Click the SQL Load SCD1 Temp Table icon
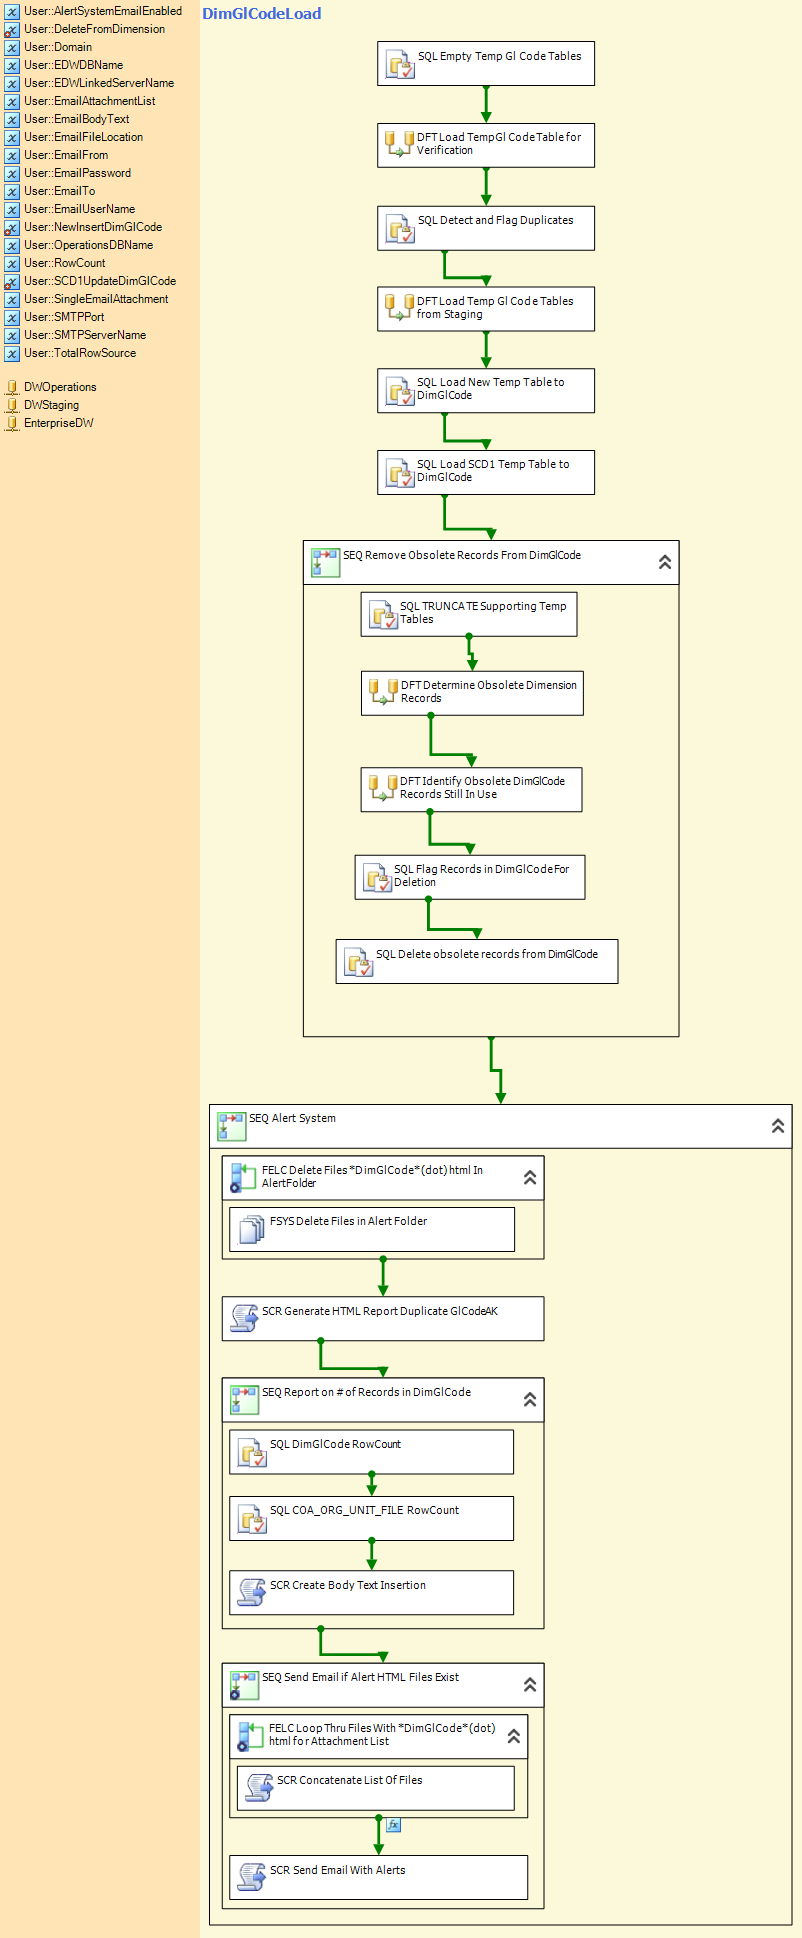Image resolution: width=802 pixels, height=1938 pixels. tap(400, 474)
